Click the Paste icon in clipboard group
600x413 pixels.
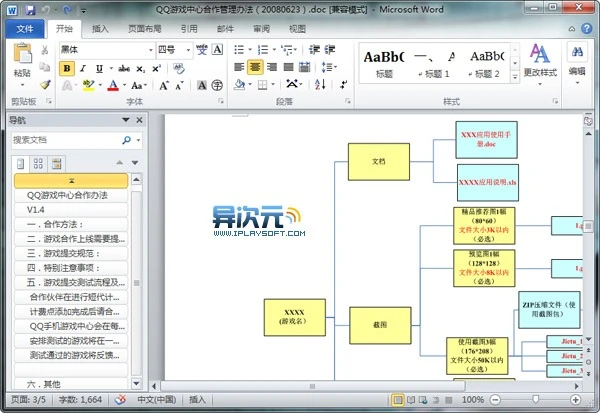(22, 53)
